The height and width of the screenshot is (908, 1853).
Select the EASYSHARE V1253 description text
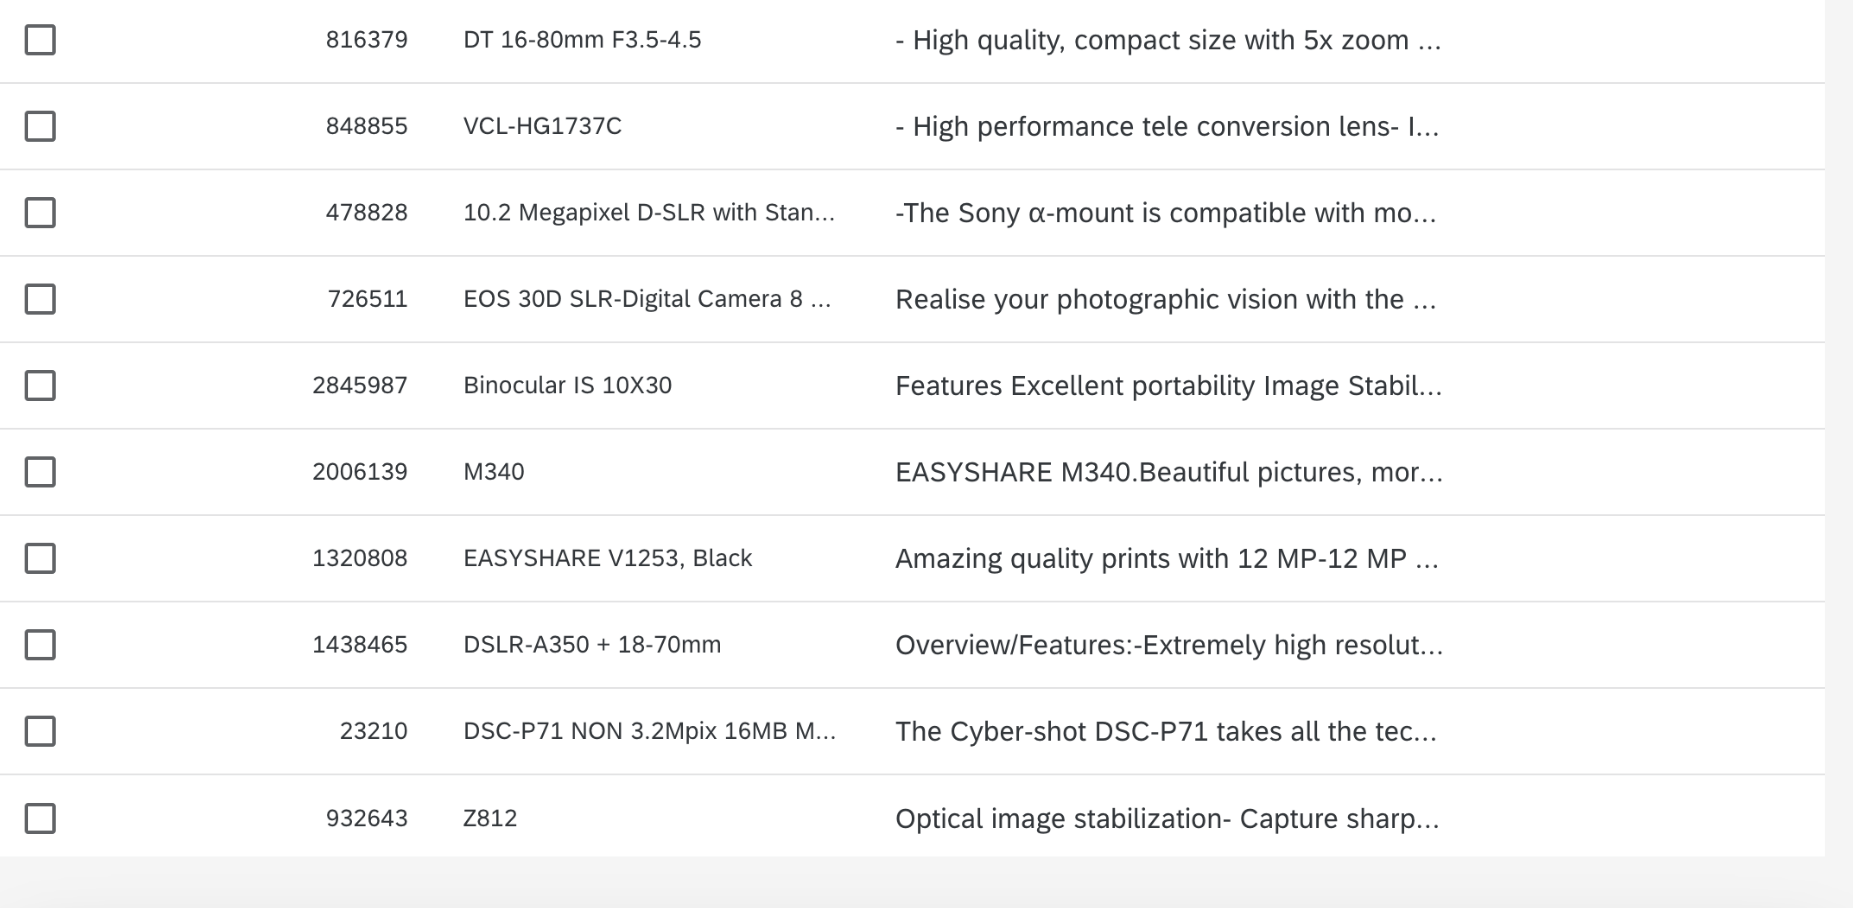[x=1166, y=558]
